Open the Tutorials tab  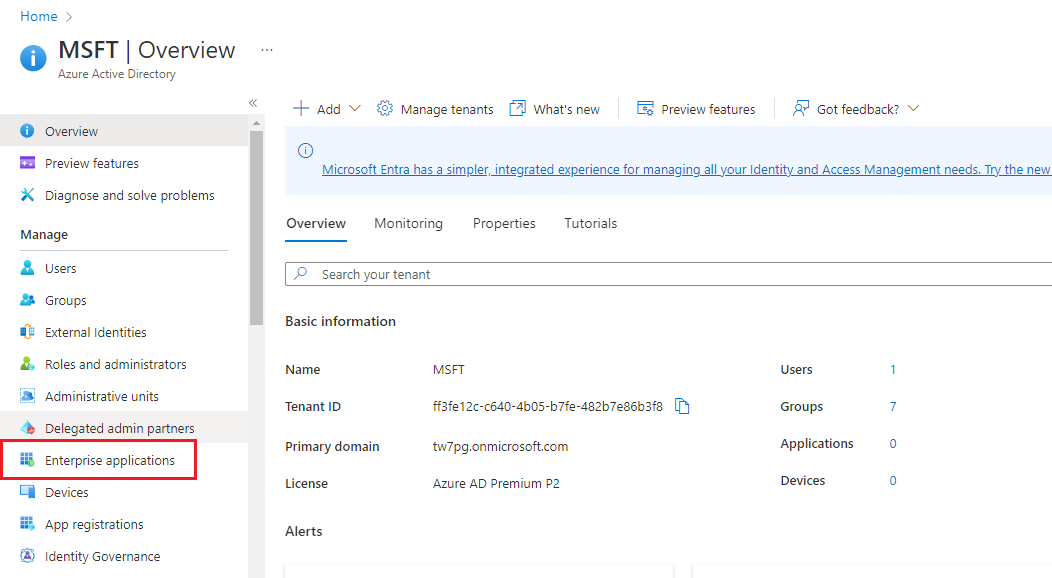(x=590, y=223)
